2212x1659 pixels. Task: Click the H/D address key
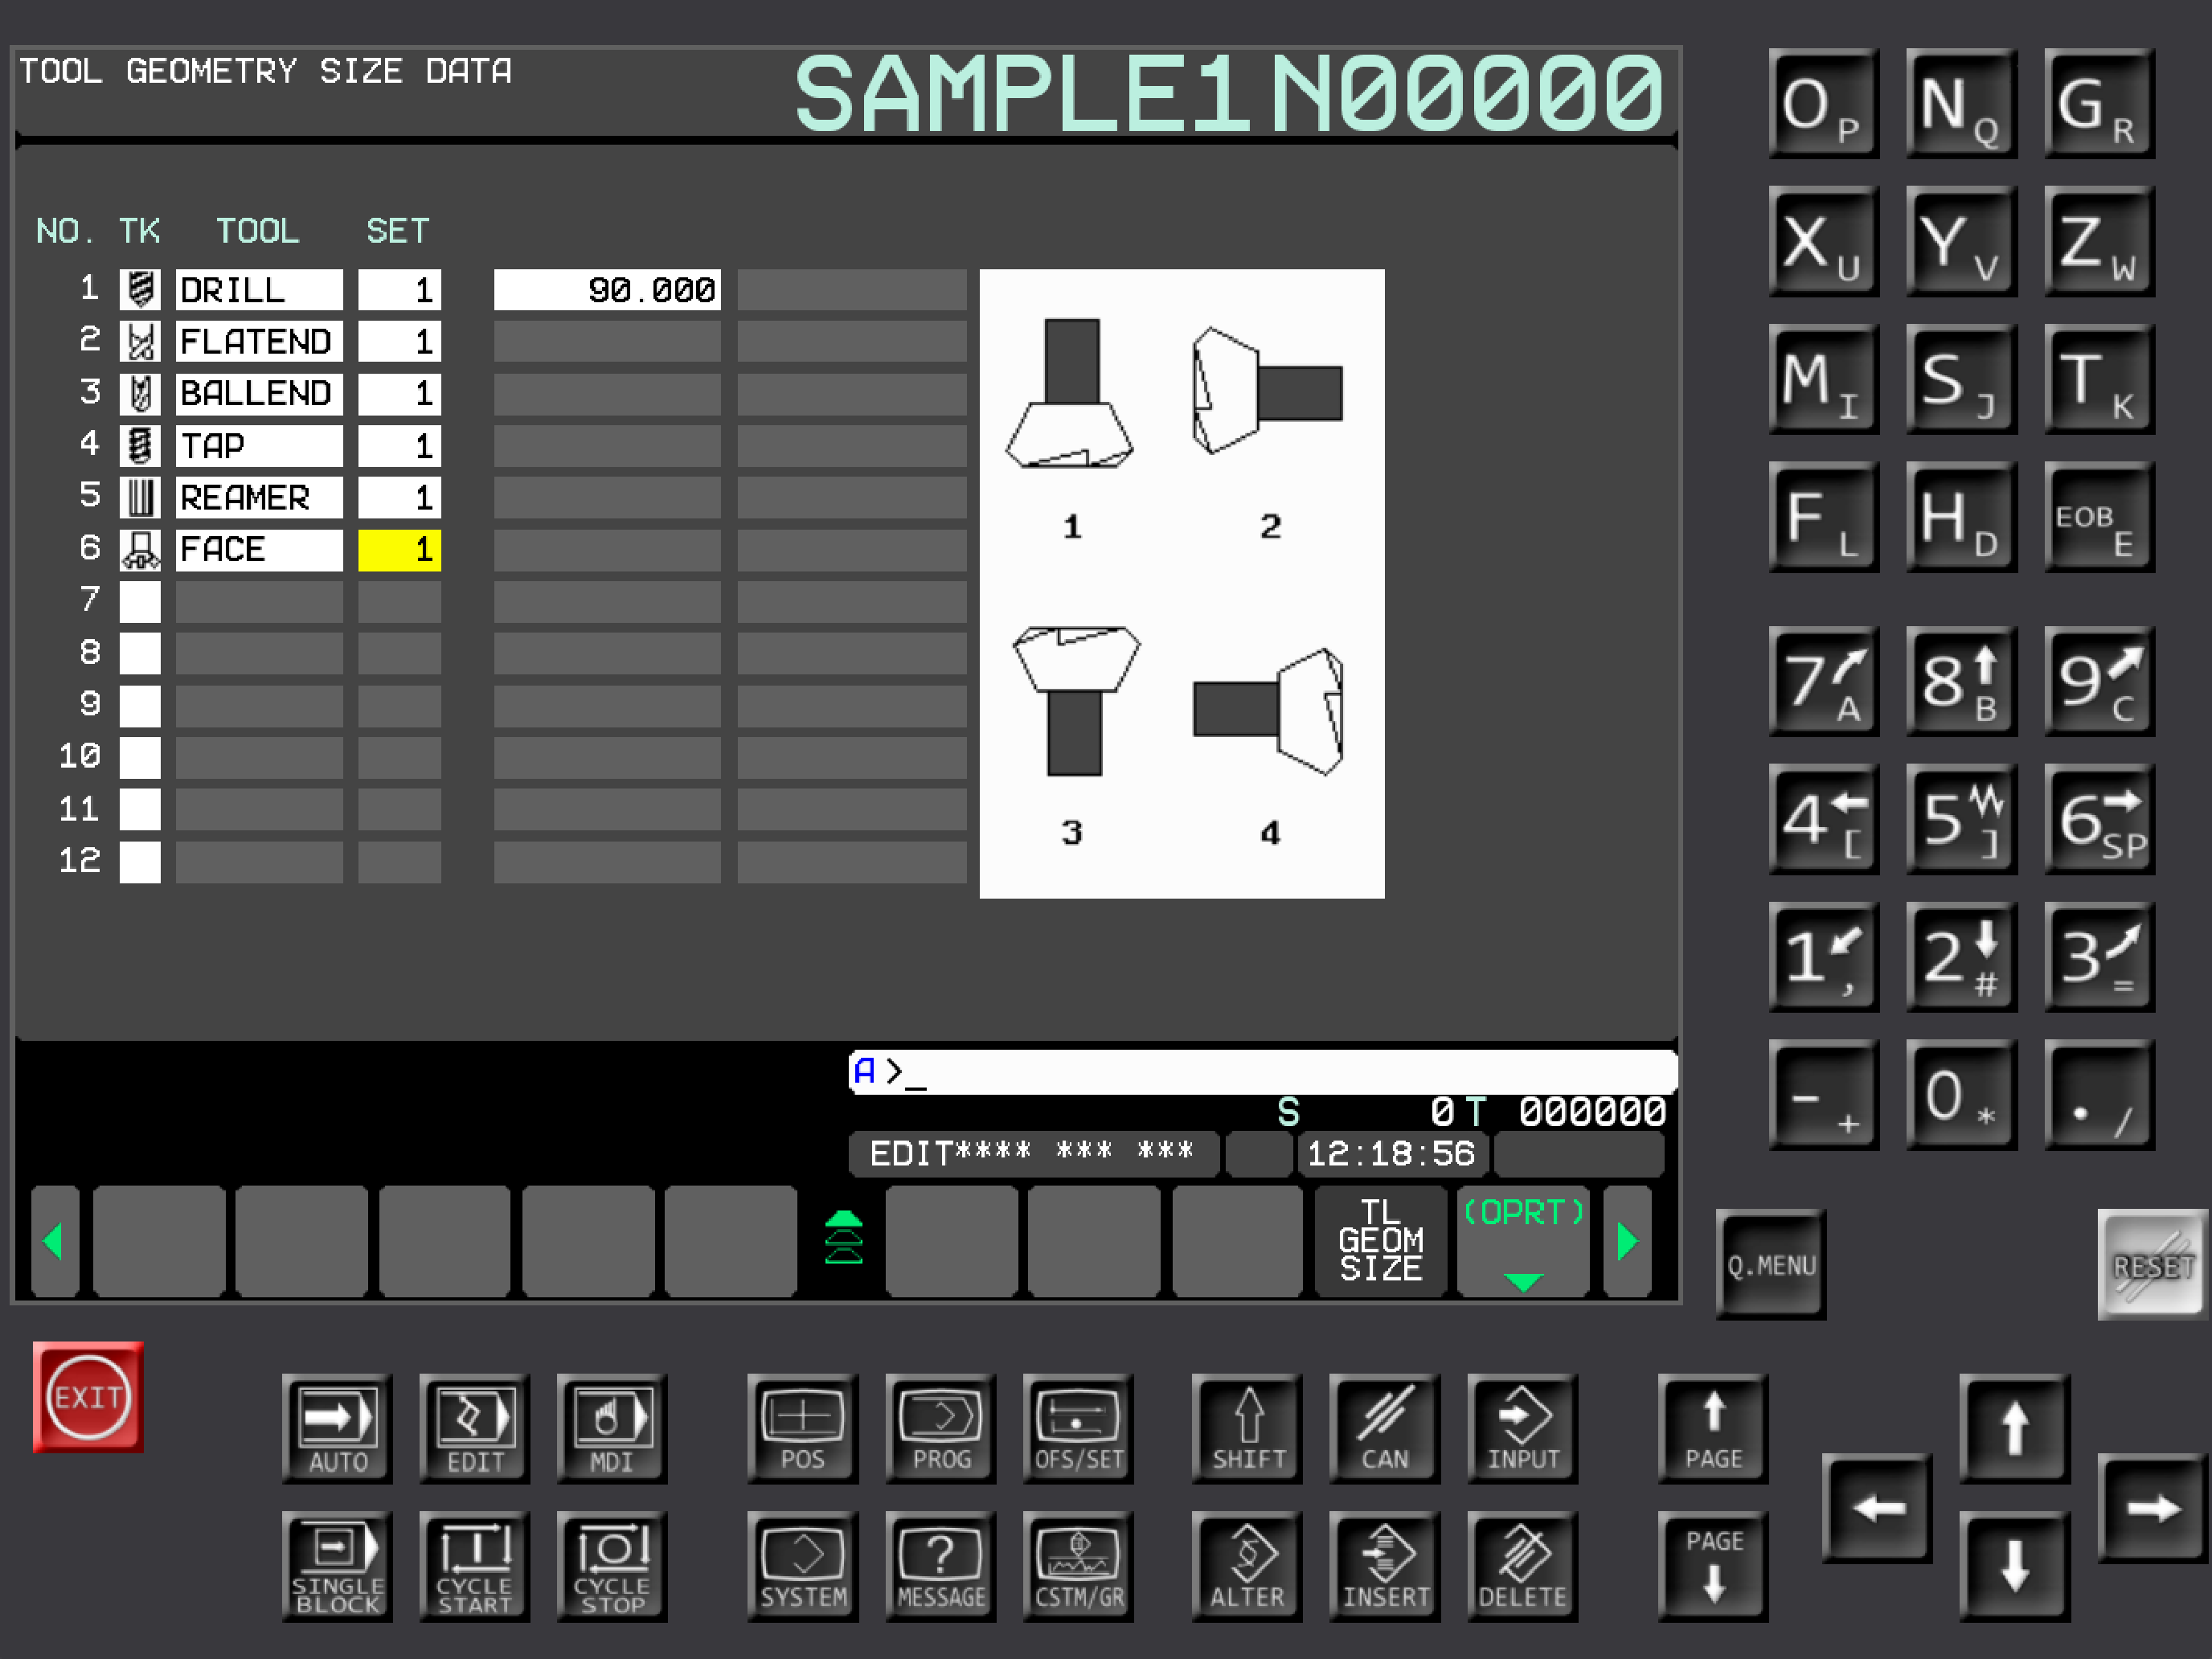tap(1961, 517)
